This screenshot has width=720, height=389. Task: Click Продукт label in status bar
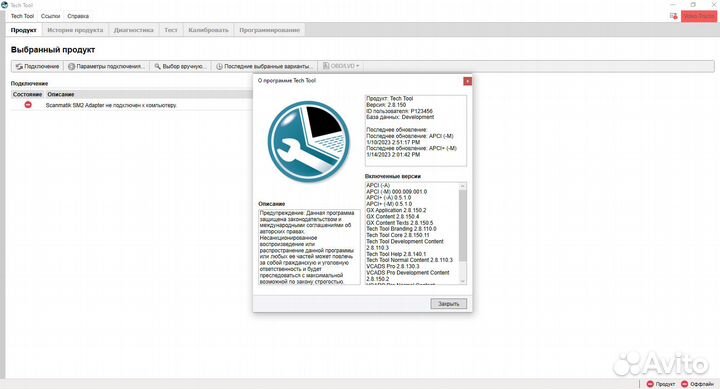point(665,384)
